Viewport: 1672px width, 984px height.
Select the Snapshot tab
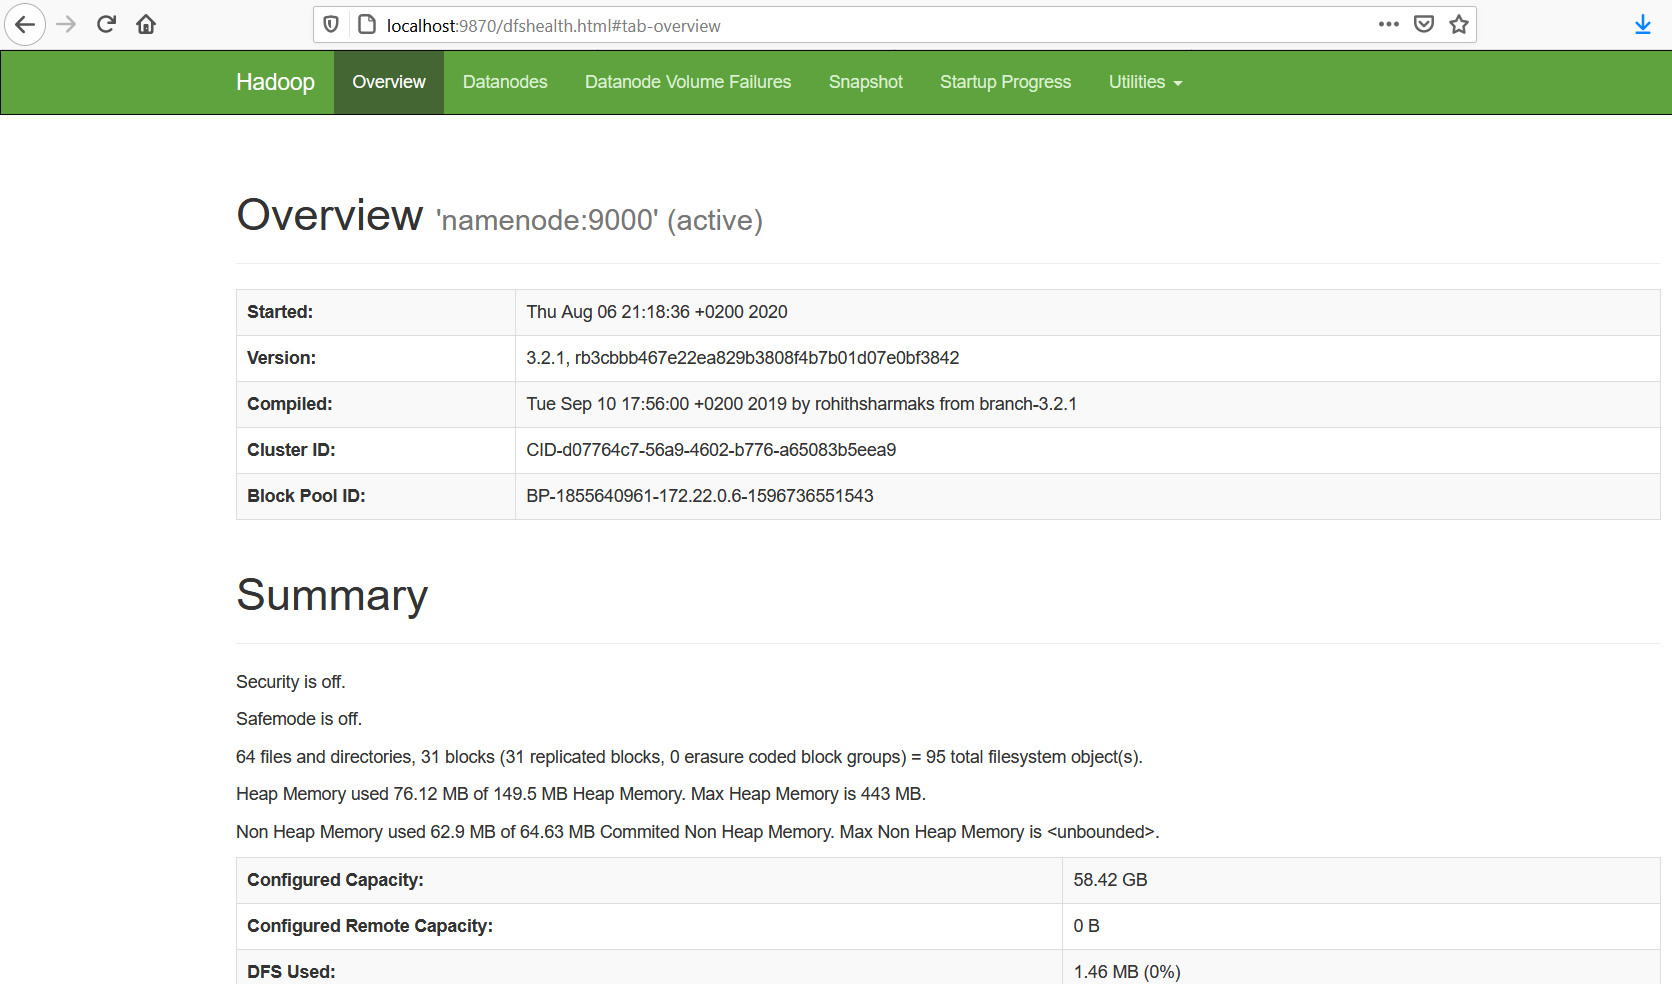pos(865,82)
